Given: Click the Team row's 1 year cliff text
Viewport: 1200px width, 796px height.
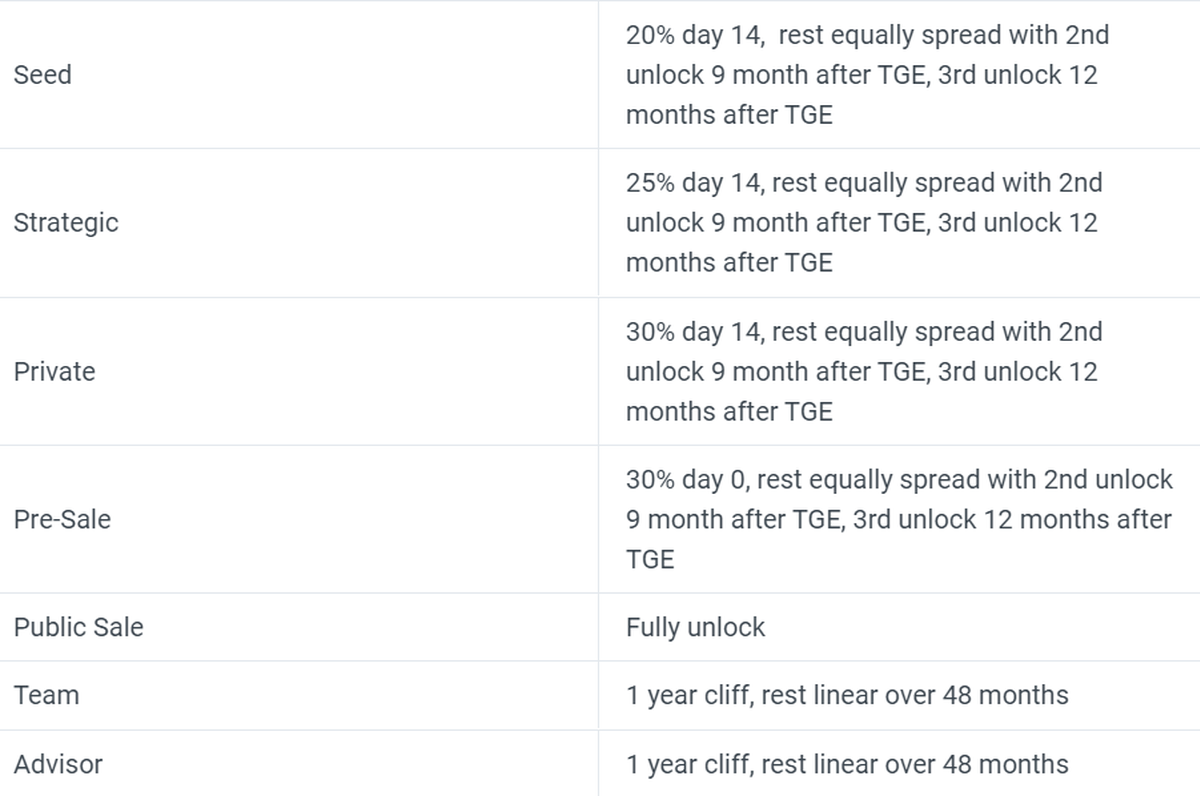Looking at the screenshot, I should click(689, 695).
